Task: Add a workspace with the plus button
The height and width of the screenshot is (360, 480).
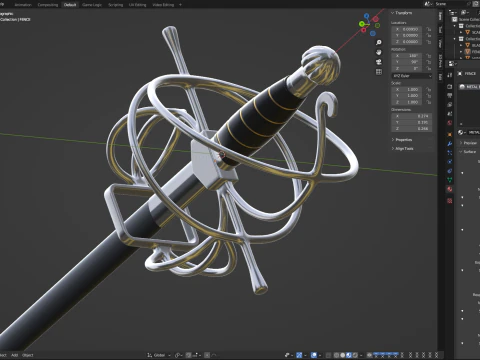Action: [x=180, y=5]
